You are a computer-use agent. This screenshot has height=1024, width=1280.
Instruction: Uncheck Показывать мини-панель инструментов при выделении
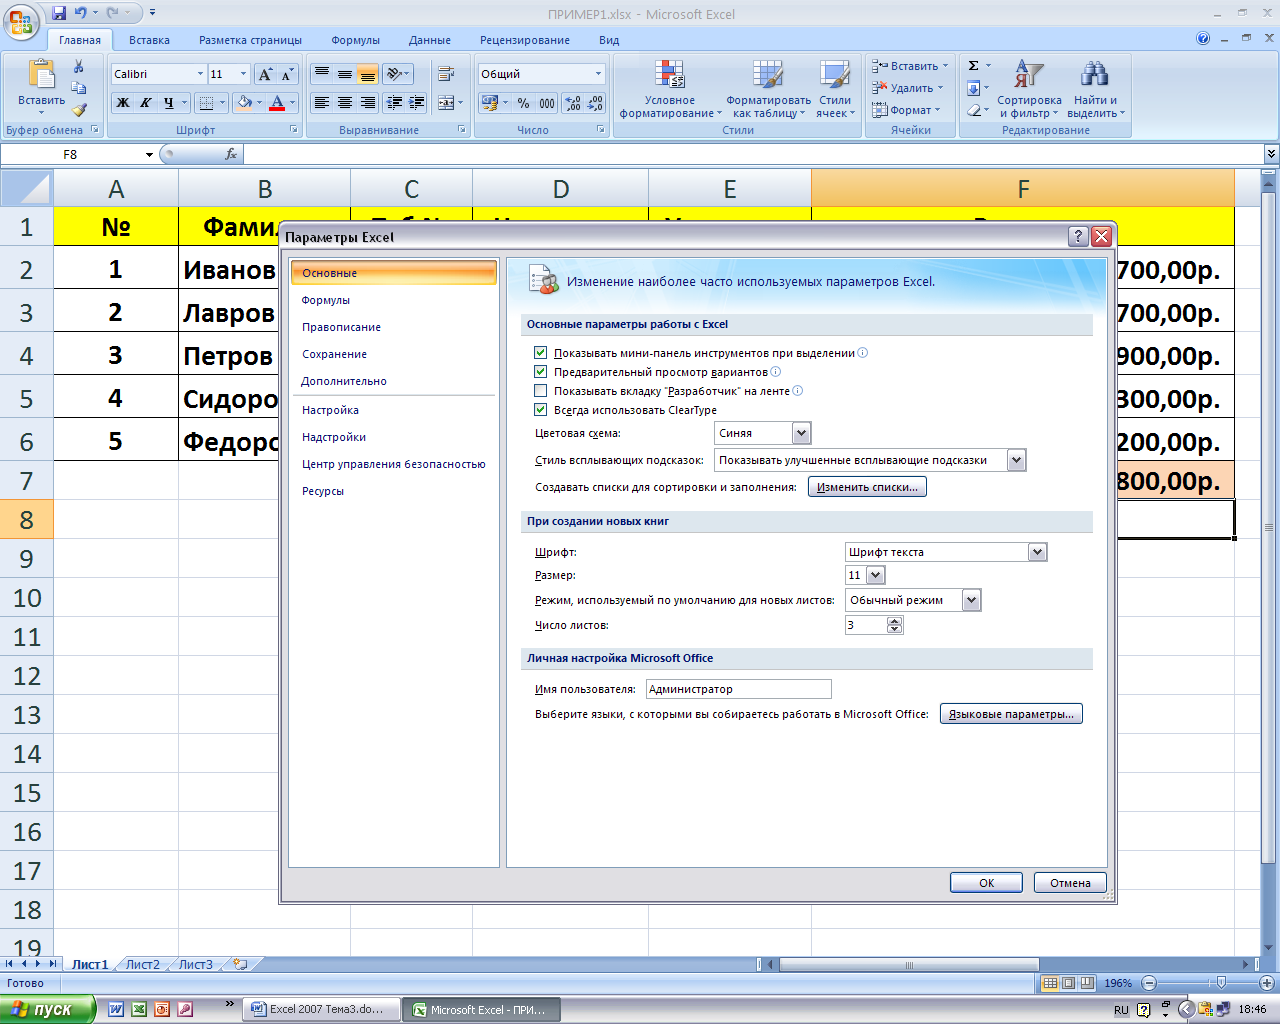(541, 352)
